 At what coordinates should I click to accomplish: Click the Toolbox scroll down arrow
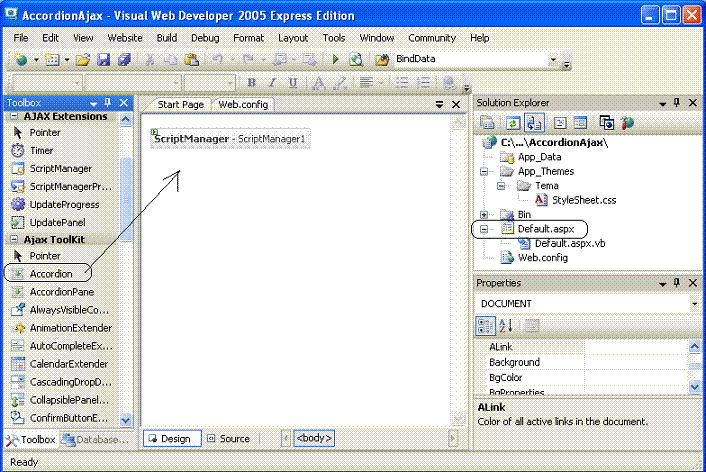click(x=126, y=420)
